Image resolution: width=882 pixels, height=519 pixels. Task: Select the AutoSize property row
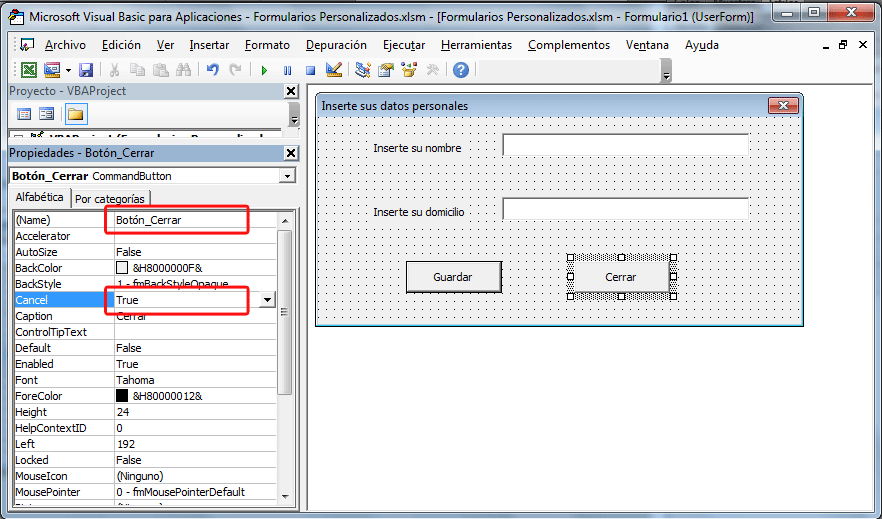click(145, 252)
